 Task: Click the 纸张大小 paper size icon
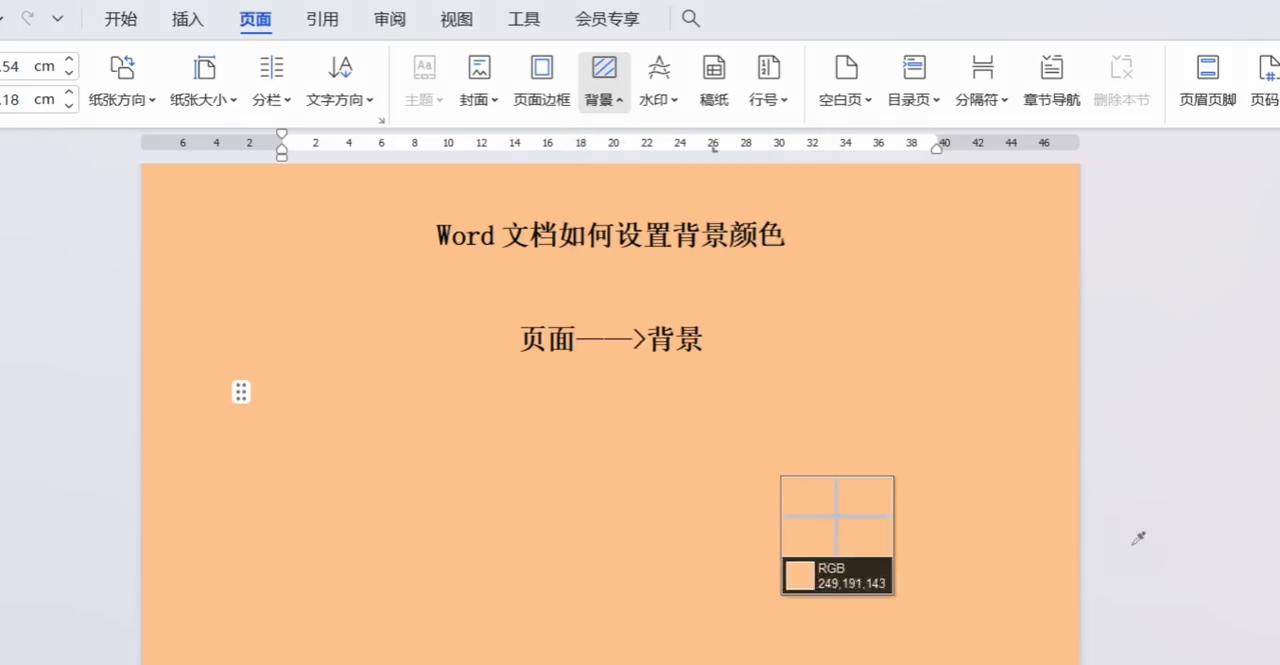coord(204,68)
